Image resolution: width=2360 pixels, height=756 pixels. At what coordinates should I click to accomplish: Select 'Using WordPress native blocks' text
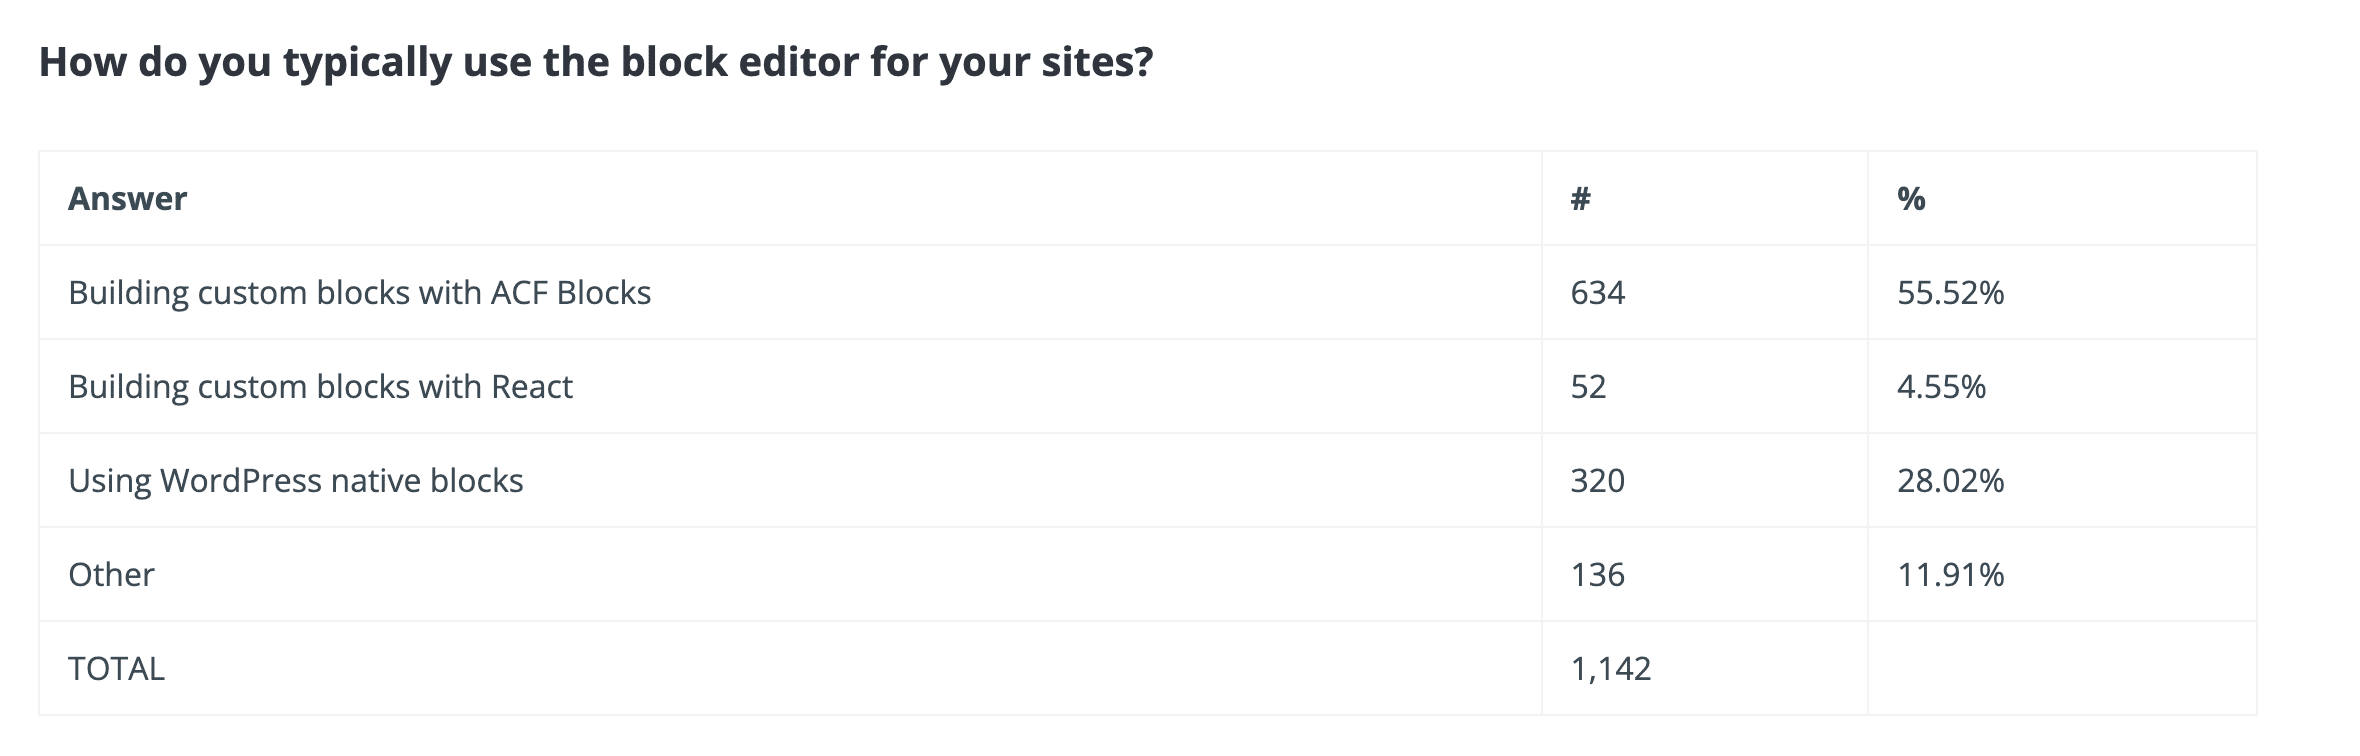coord(295,481)
